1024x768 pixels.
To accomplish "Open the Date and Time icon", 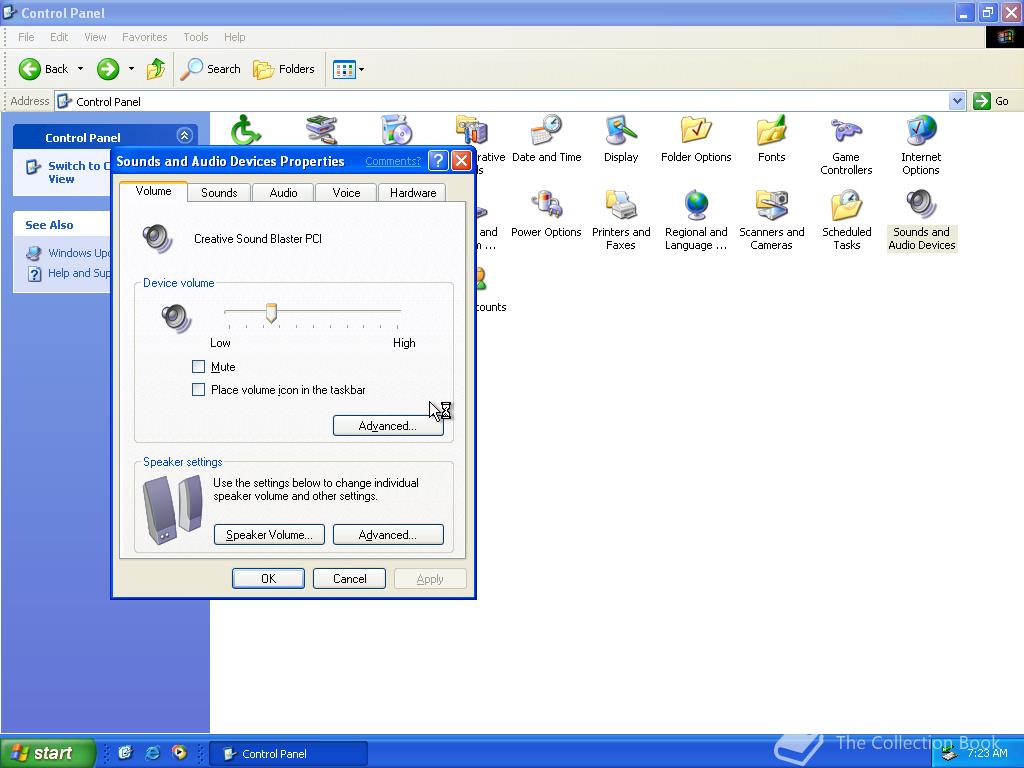I will 547,138.
